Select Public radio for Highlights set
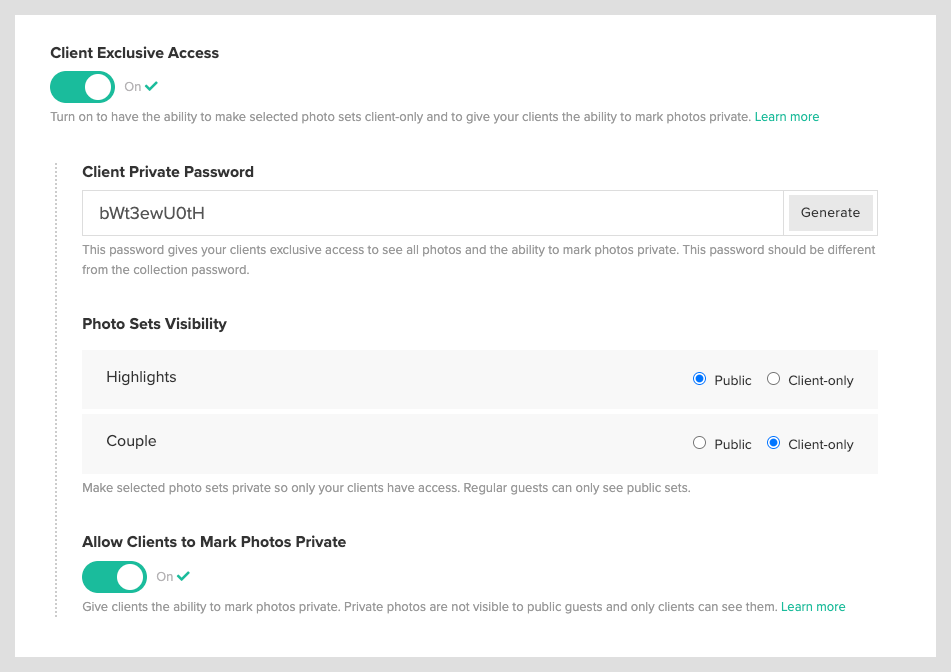Viewport: 951px width, 672px height. tap(699, 379)
